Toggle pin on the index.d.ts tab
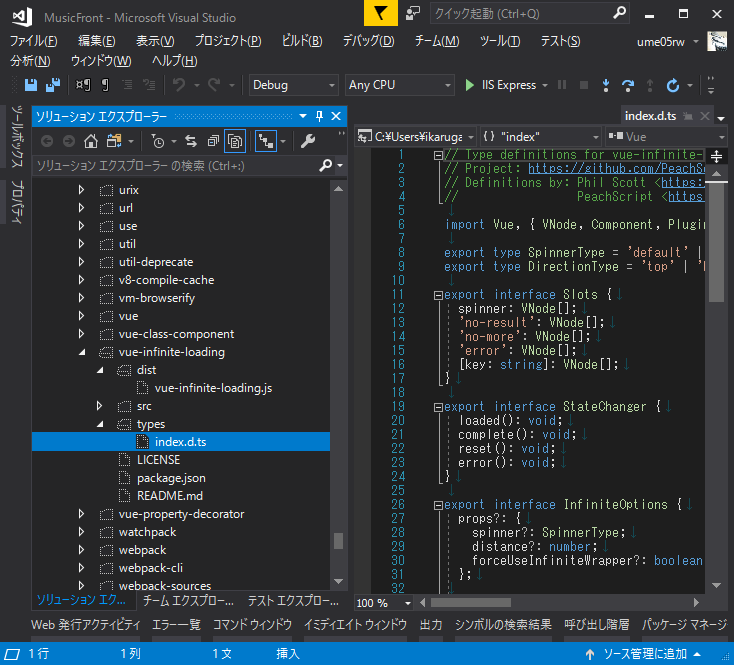Viewport: 734px width, 665px height. tap(688, 116)
